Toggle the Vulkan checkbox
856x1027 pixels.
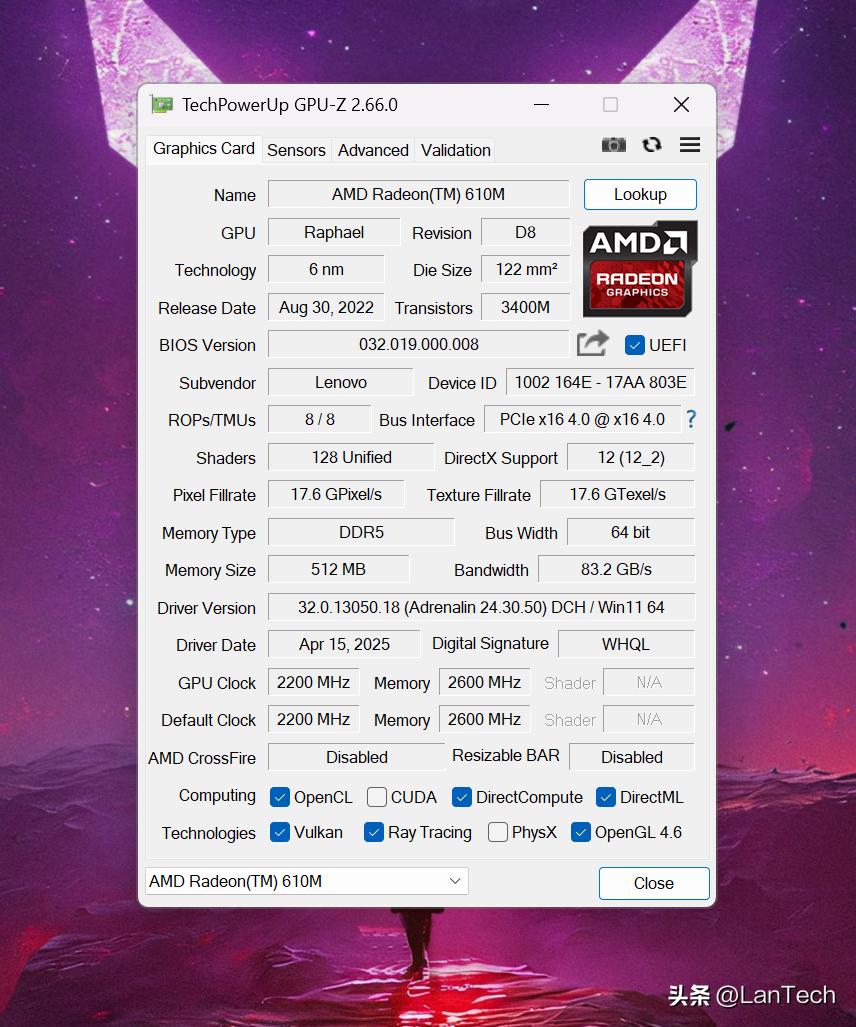pyautogui.click(x=280, y=832)
